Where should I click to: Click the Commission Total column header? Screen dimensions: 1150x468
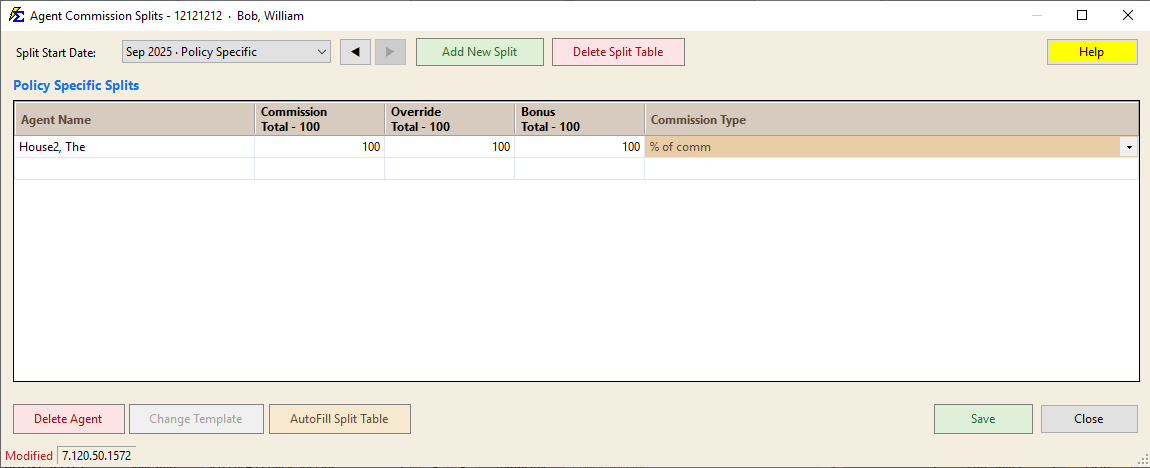320,120
